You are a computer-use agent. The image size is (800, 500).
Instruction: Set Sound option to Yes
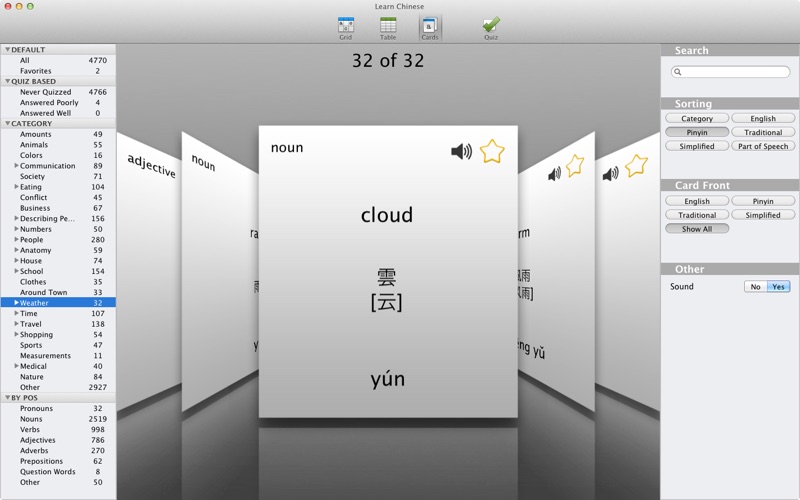(x=778, y=287)
